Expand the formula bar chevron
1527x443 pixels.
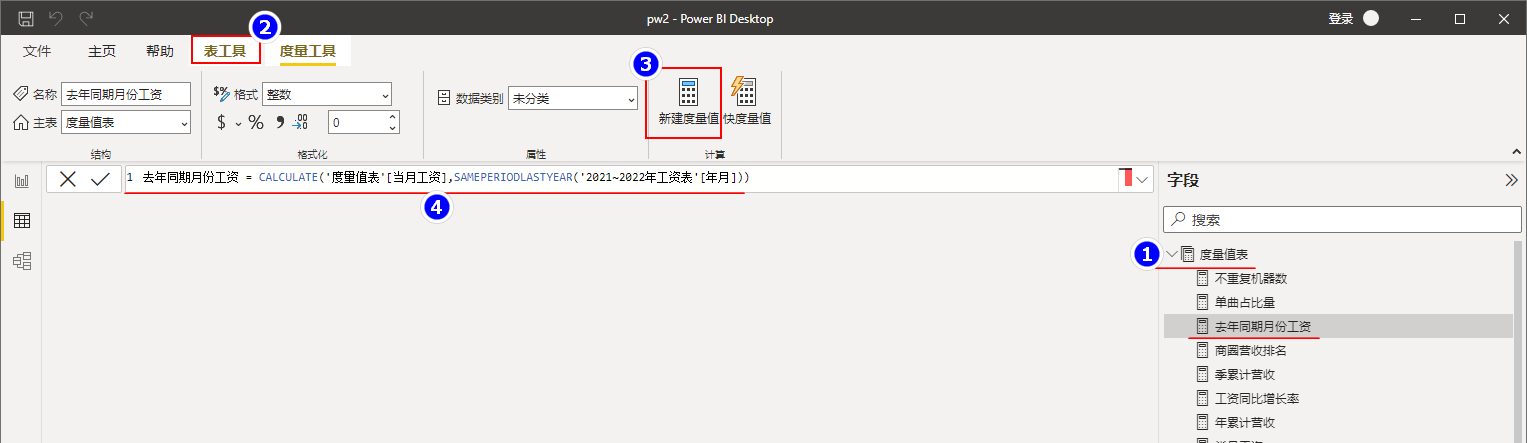(x=1144, y=179)
